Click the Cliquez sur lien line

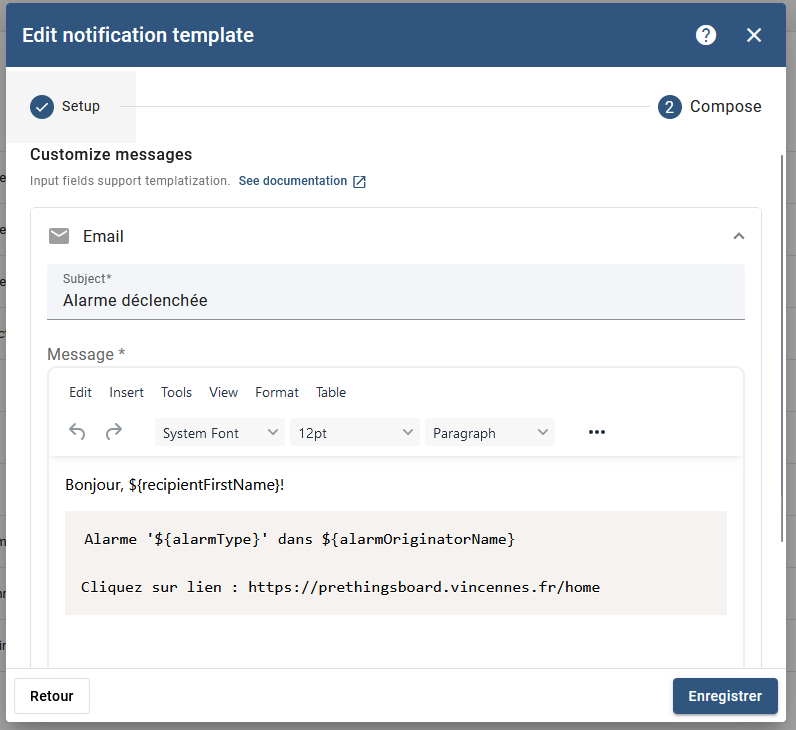point(340,587)
